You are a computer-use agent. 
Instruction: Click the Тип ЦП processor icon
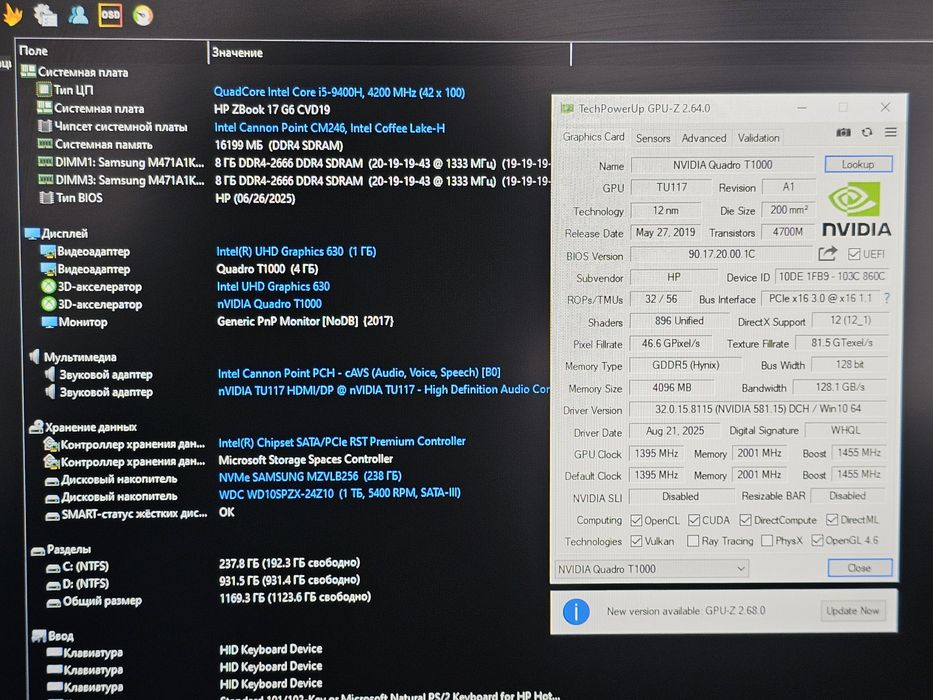click(x=44, y=90)
